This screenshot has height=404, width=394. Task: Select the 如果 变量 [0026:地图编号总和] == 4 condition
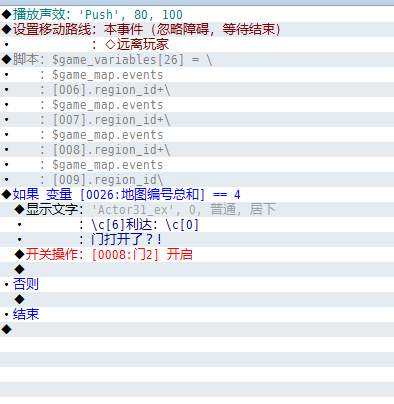pyautogui.click(x=197, y=194)
